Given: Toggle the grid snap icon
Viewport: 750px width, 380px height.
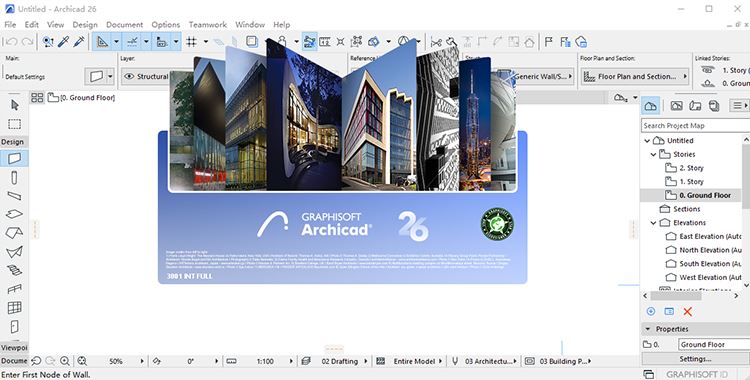Looking at the screenshot, I should click(191, 42).
